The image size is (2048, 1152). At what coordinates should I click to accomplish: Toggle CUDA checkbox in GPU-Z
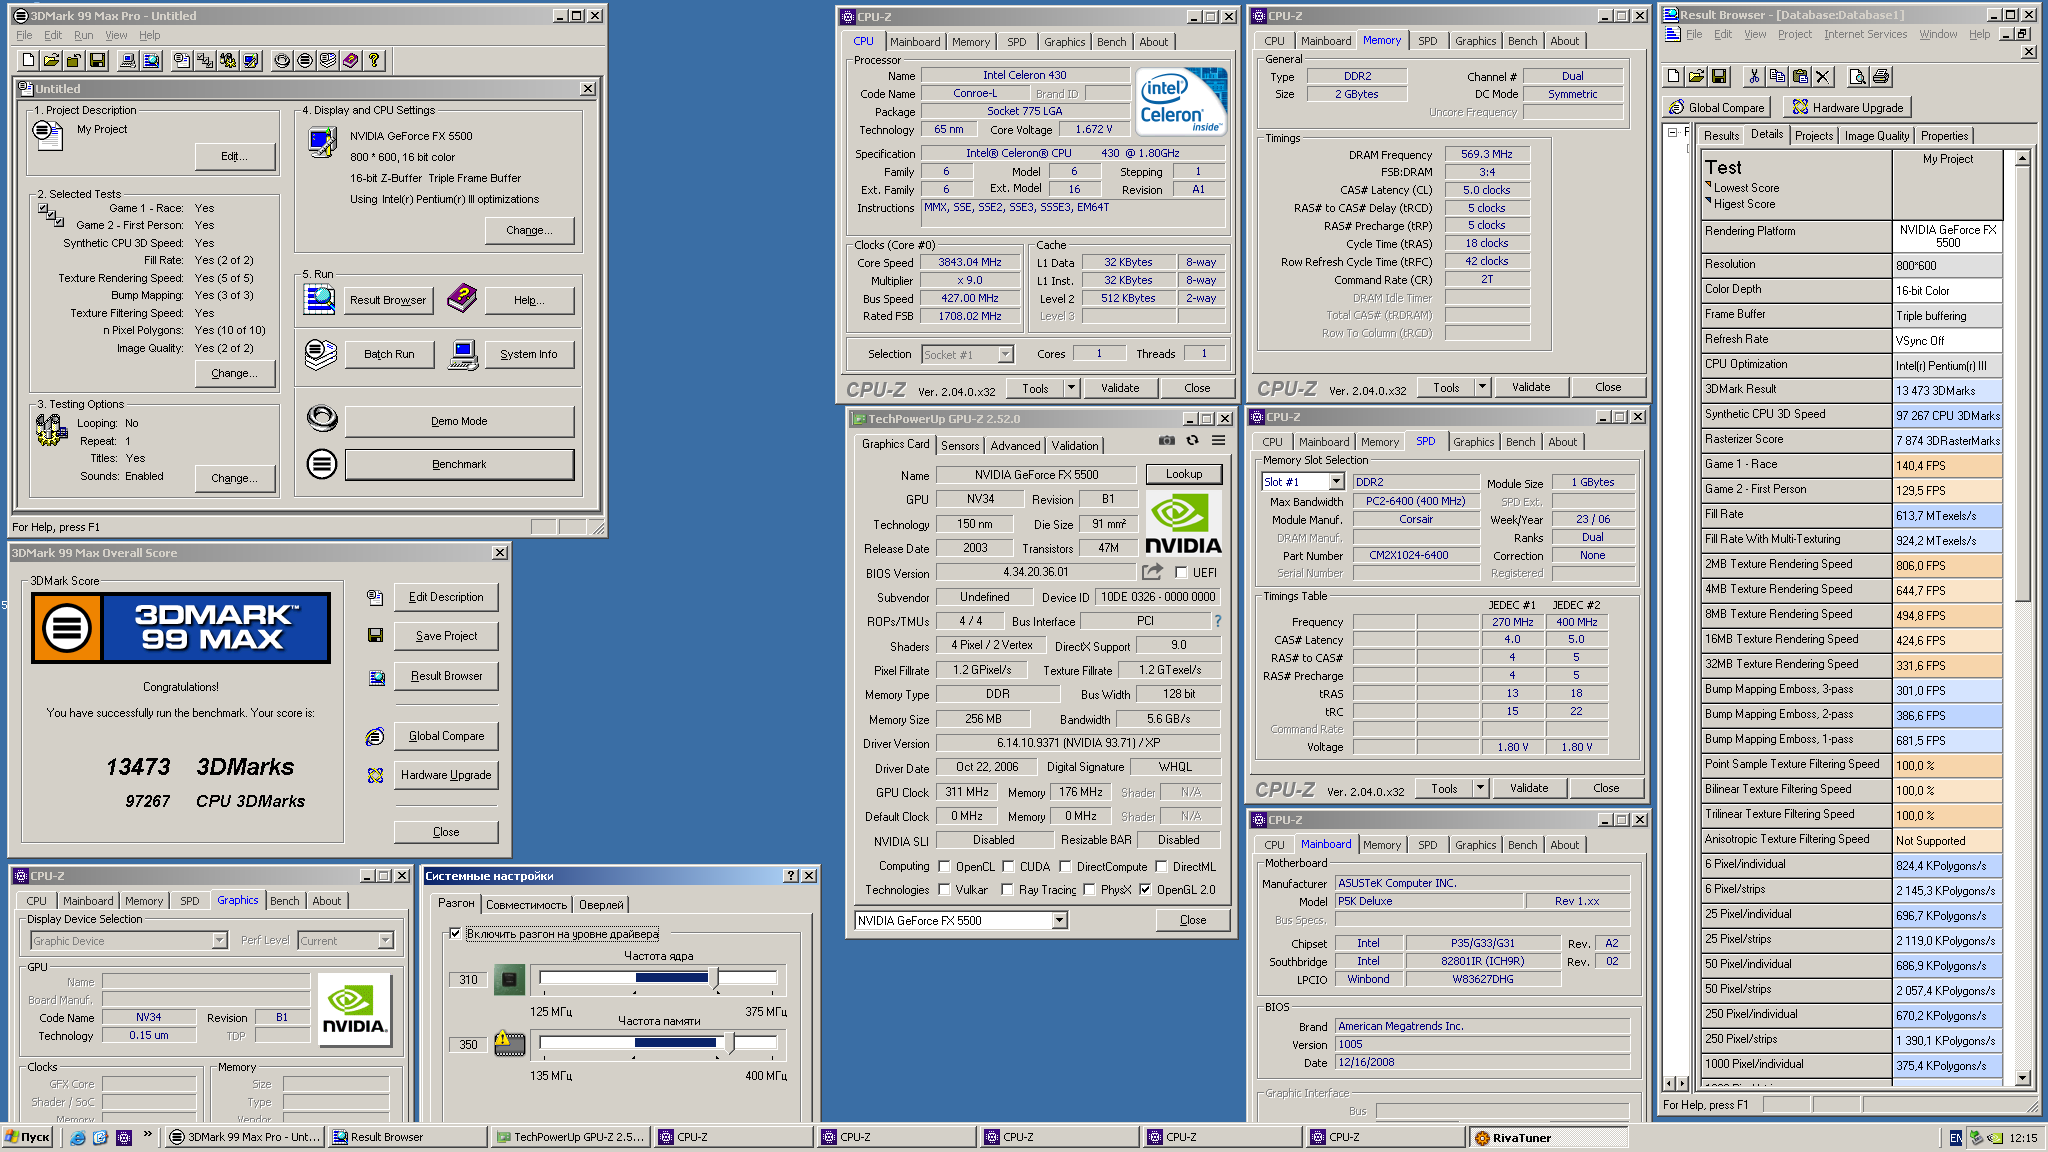click(x=1009, y=866)
